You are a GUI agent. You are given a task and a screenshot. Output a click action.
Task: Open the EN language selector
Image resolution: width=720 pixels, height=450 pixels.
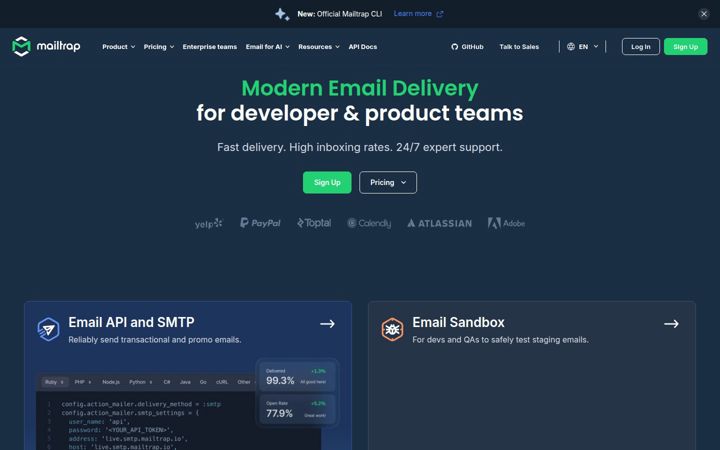click(582, 47)
